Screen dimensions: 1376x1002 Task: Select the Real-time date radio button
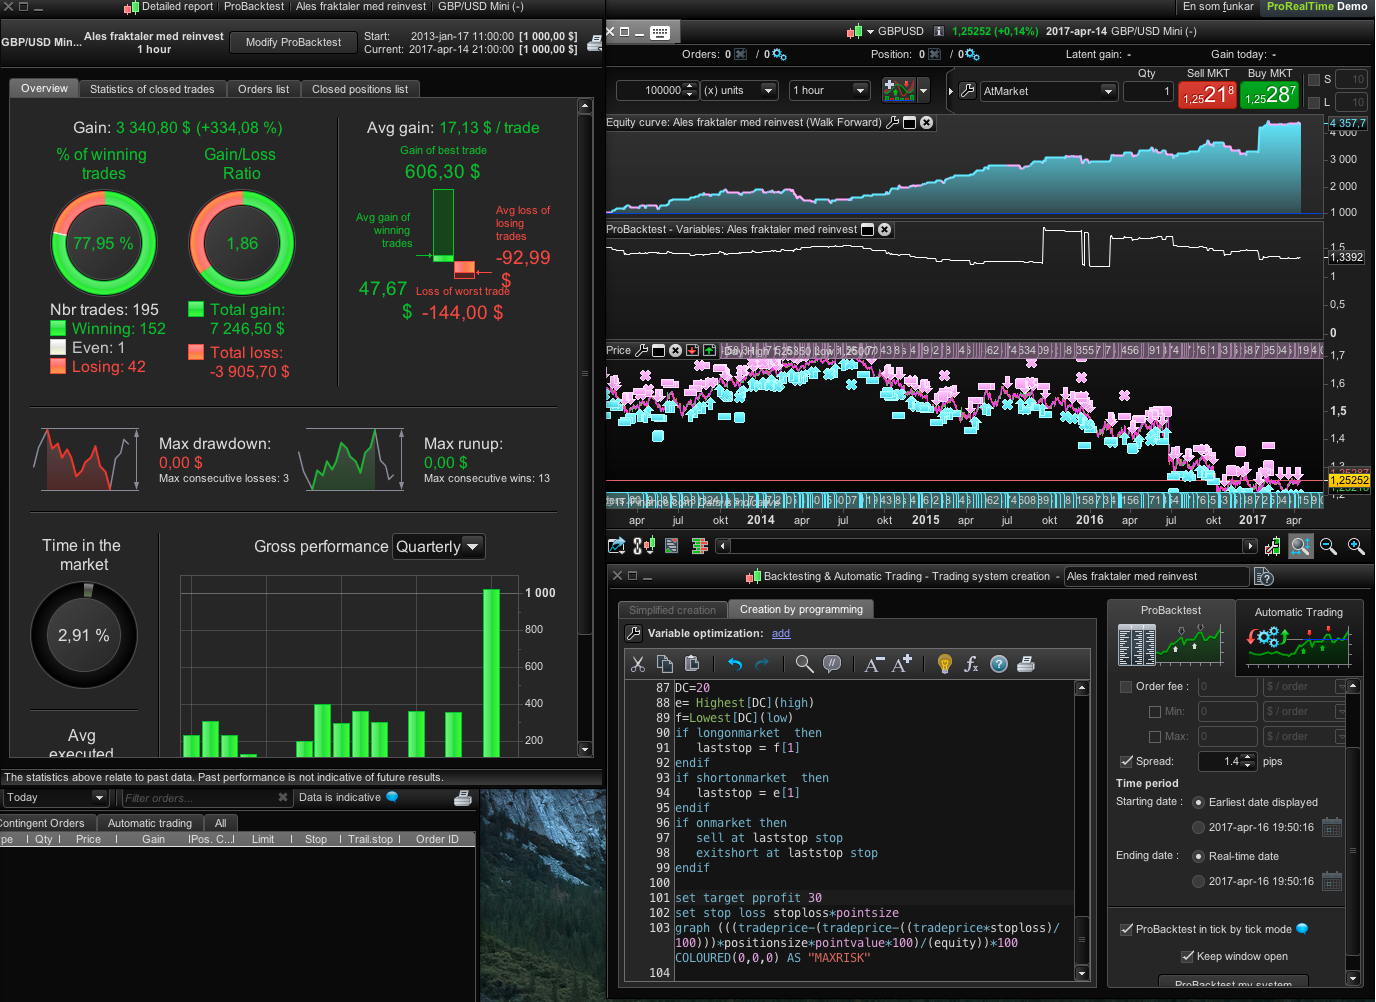point(1198,856)
